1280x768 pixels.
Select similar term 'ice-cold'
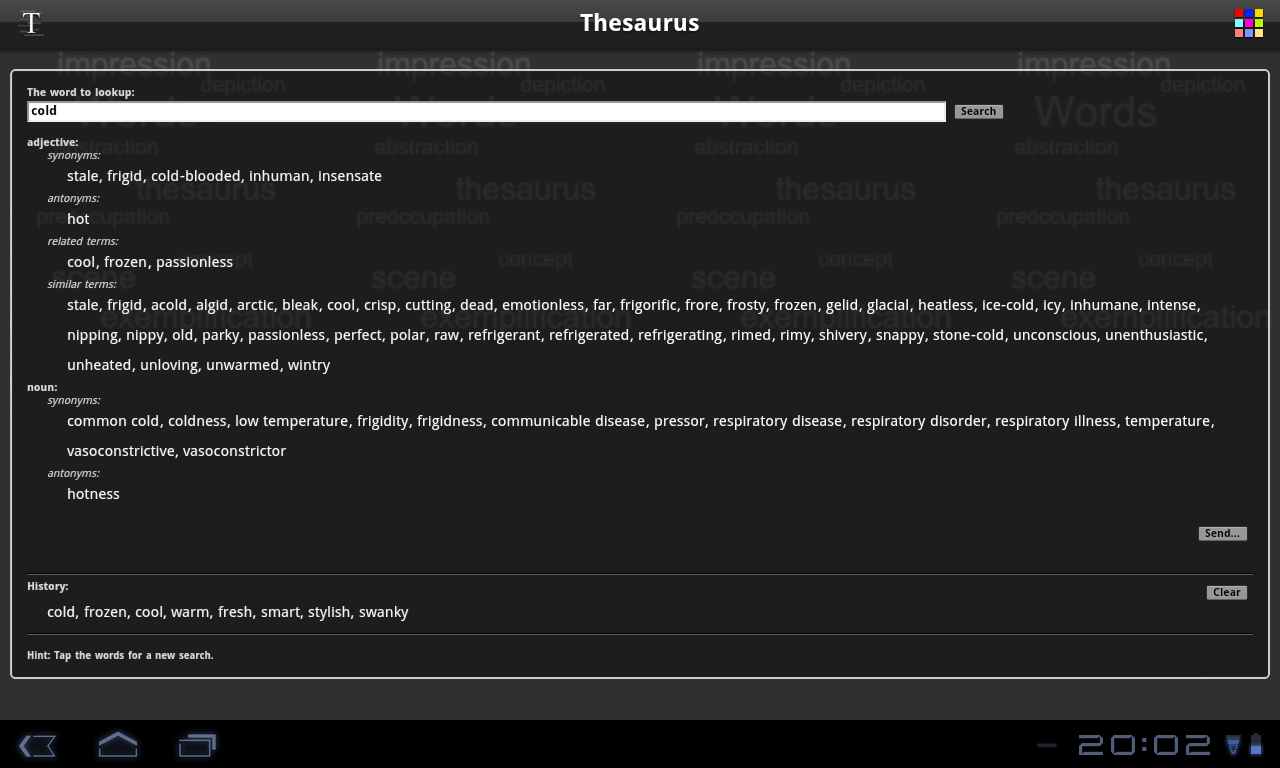click(x=1008, y=305)
